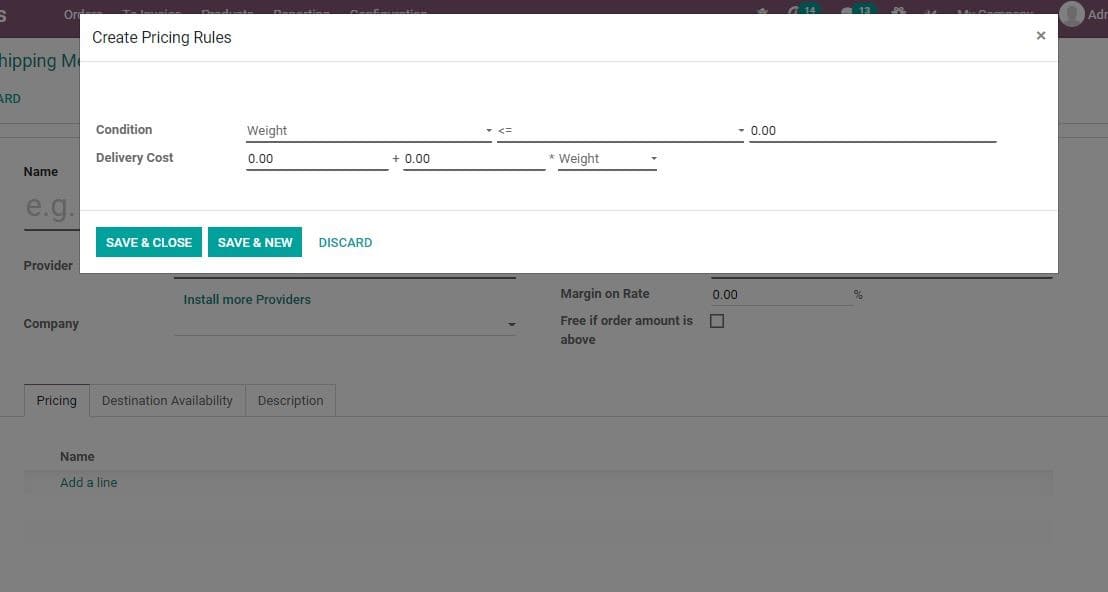The image size is (1108, 592).
Task: Enable Free if order amount is above
Action: [717, 320]
